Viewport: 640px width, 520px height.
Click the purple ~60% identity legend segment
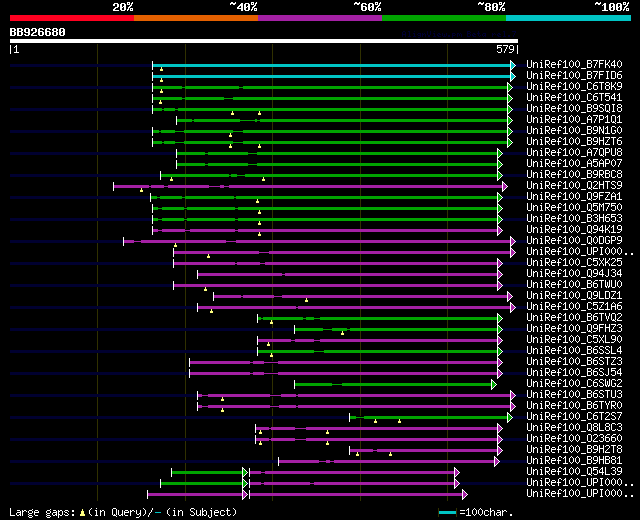click(320, 18)
